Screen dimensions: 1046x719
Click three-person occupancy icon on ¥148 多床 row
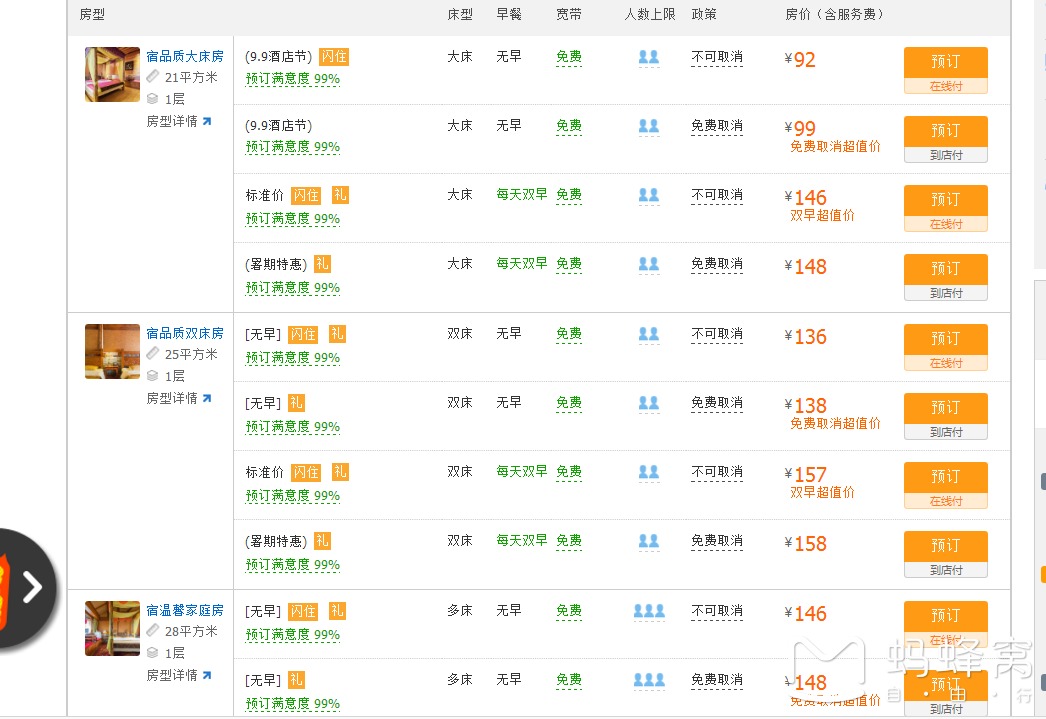coord(649,680)
